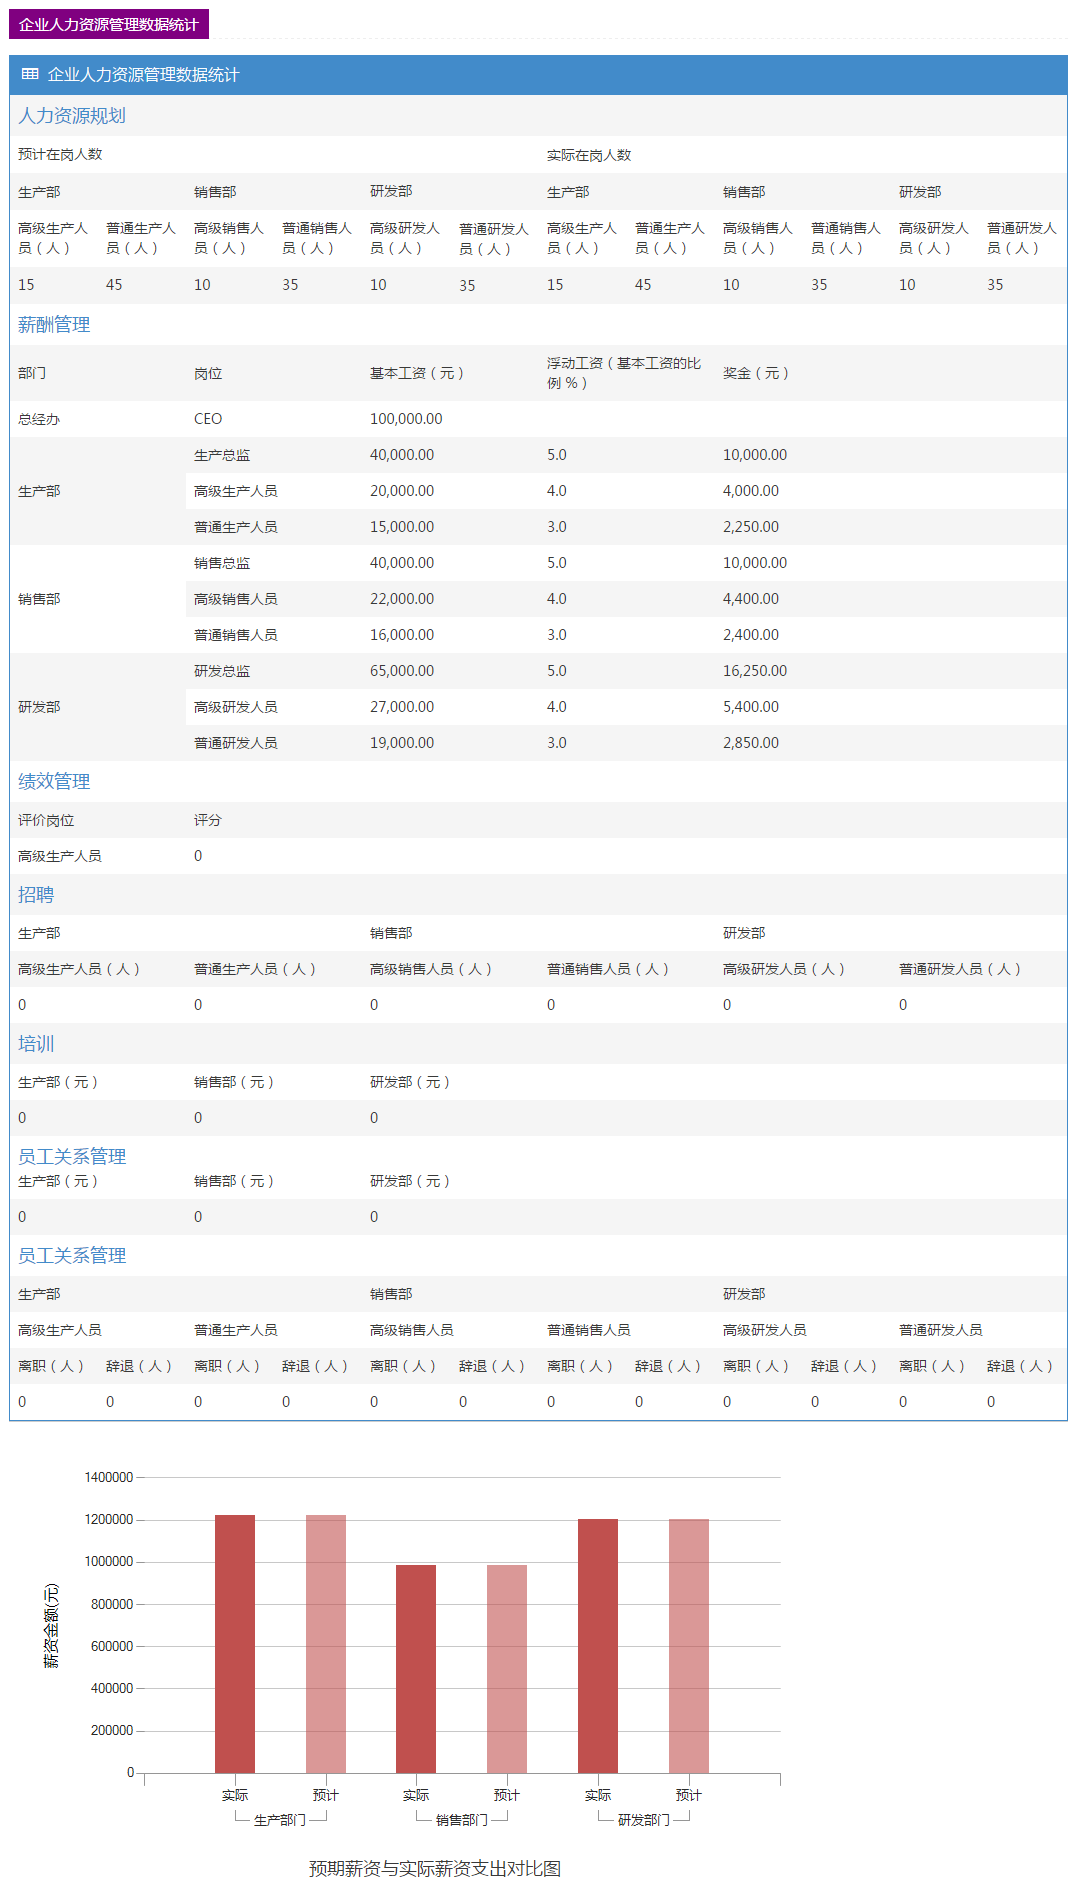Click the 预计 bar for 销售部门
This screenshot has height=1899, width=1090.
507,1669
